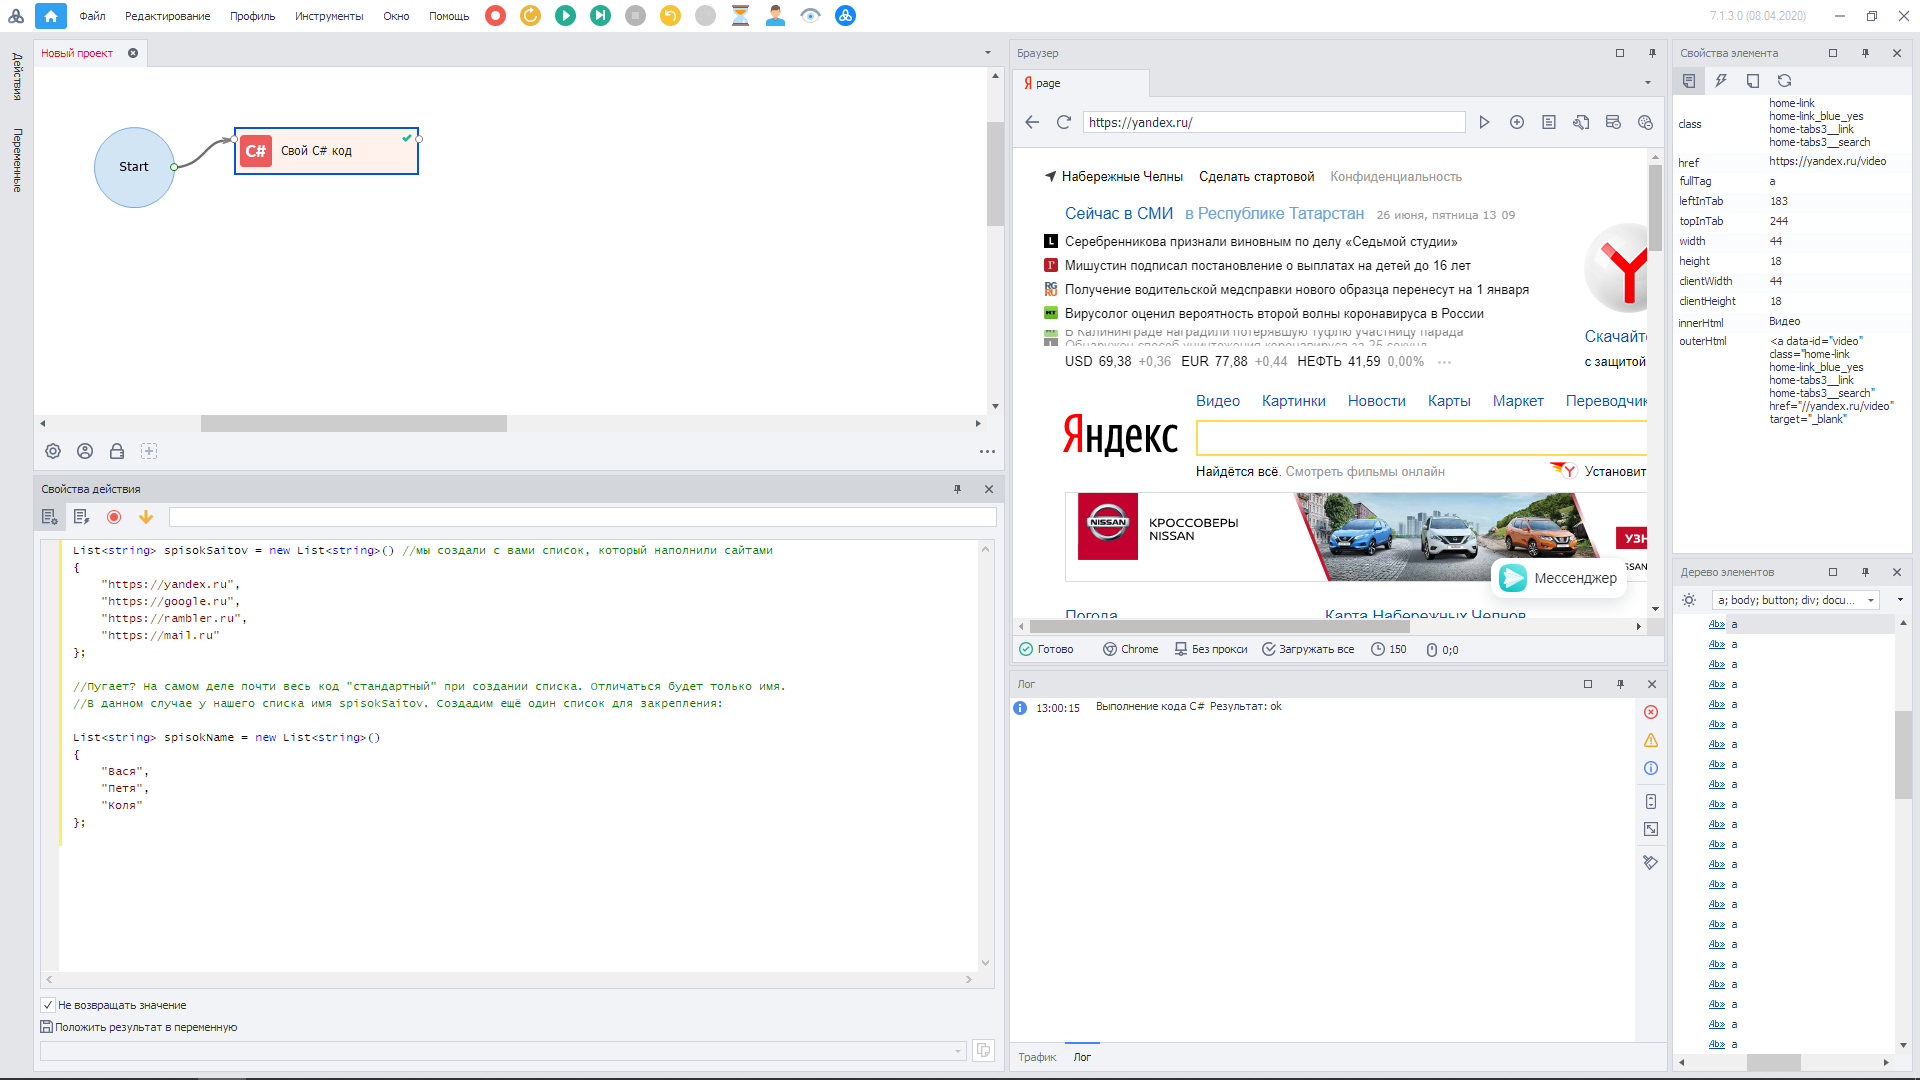Click the C# code action block
1920x1080 pixels.
326,151
